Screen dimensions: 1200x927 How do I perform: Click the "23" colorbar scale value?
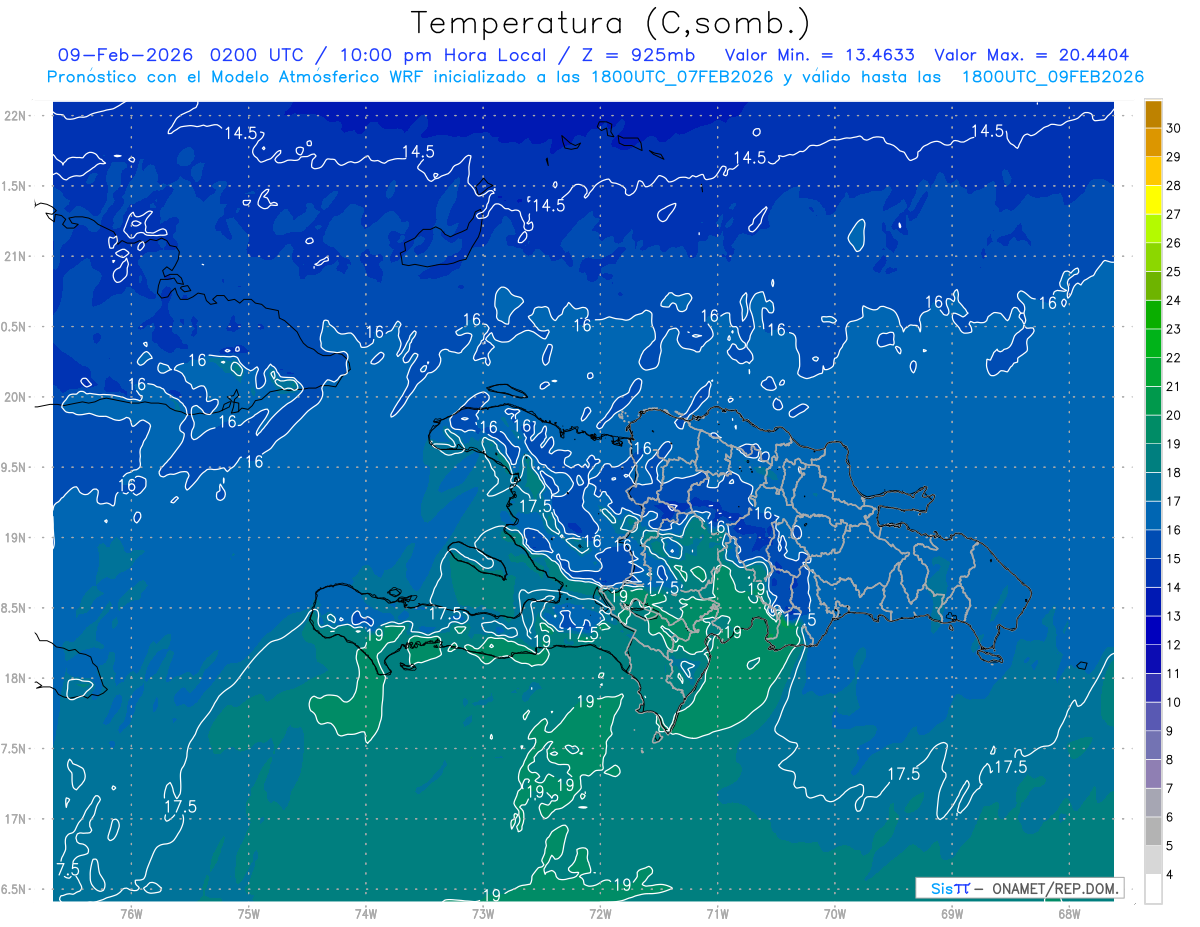1174,329
